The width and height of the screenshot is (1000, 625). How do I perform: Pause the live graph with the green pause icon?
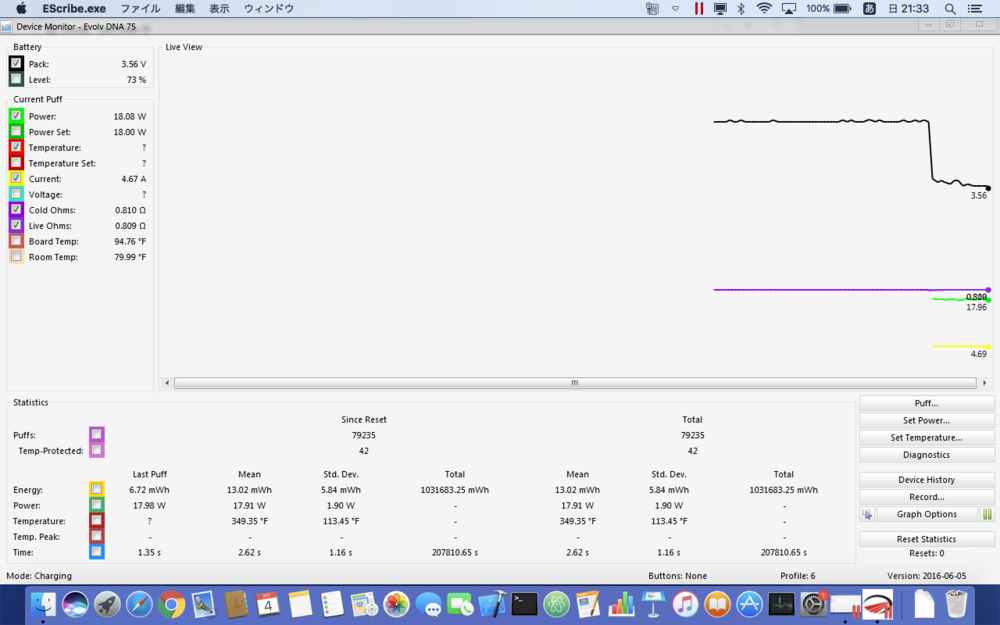(x=987, y=514)
